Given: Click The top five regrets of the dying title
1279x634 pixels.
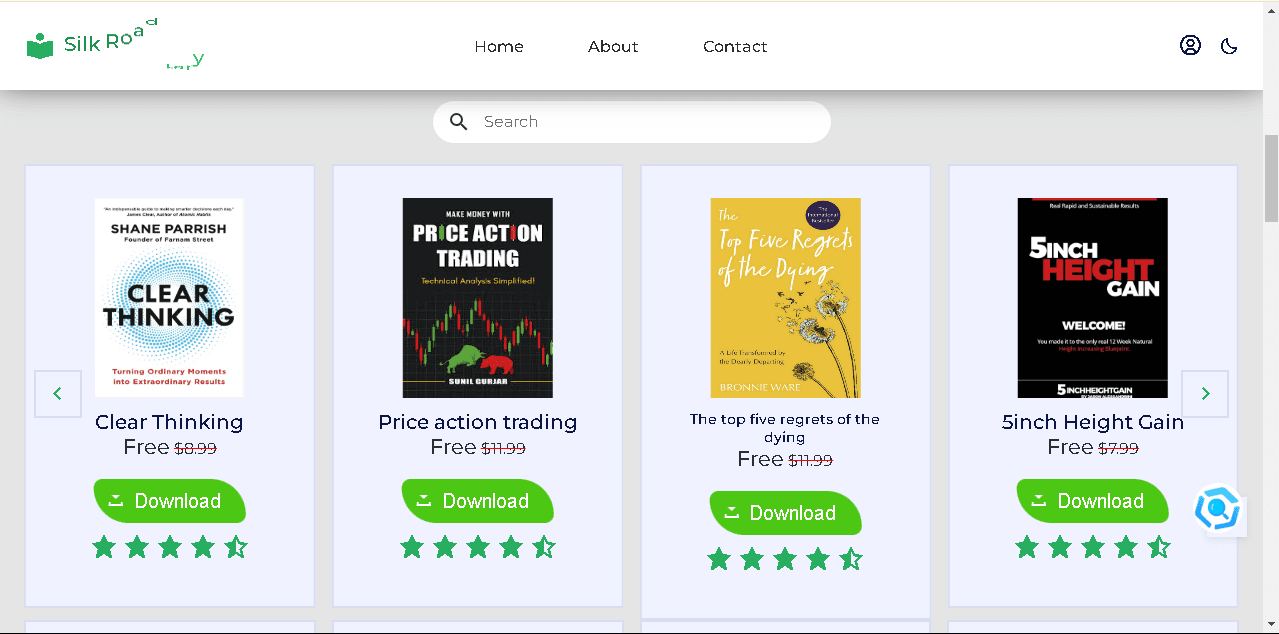Looking at the screenshot, I should (785, 428).
